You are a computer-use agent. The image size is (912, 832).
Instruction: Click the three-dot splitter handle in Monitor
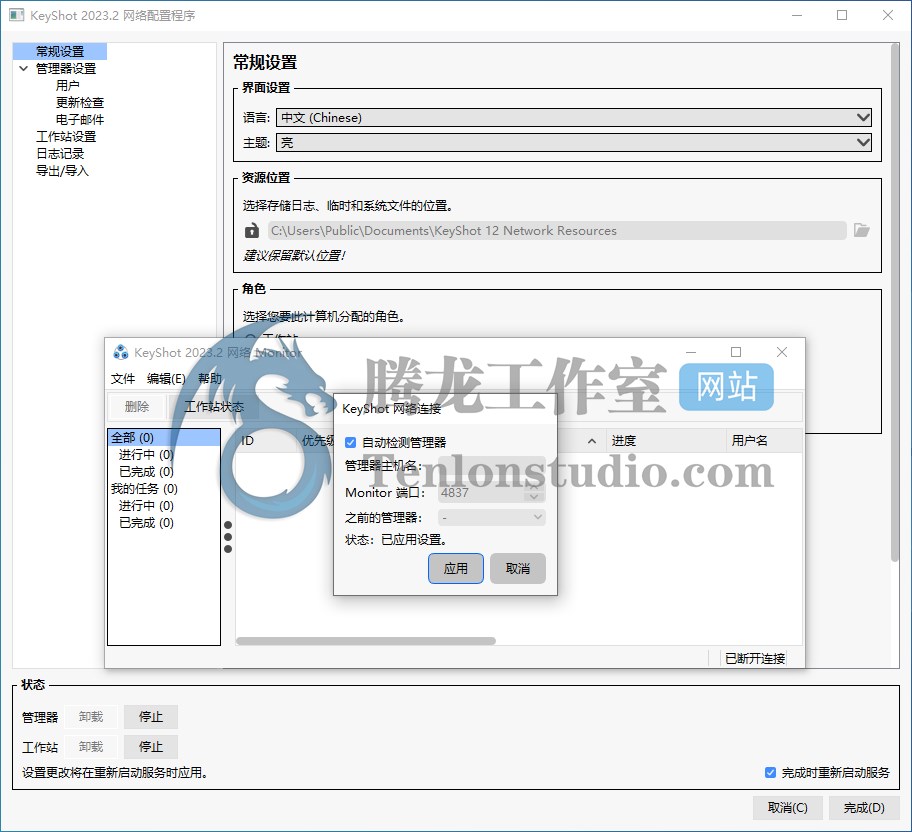coord(228,537)
